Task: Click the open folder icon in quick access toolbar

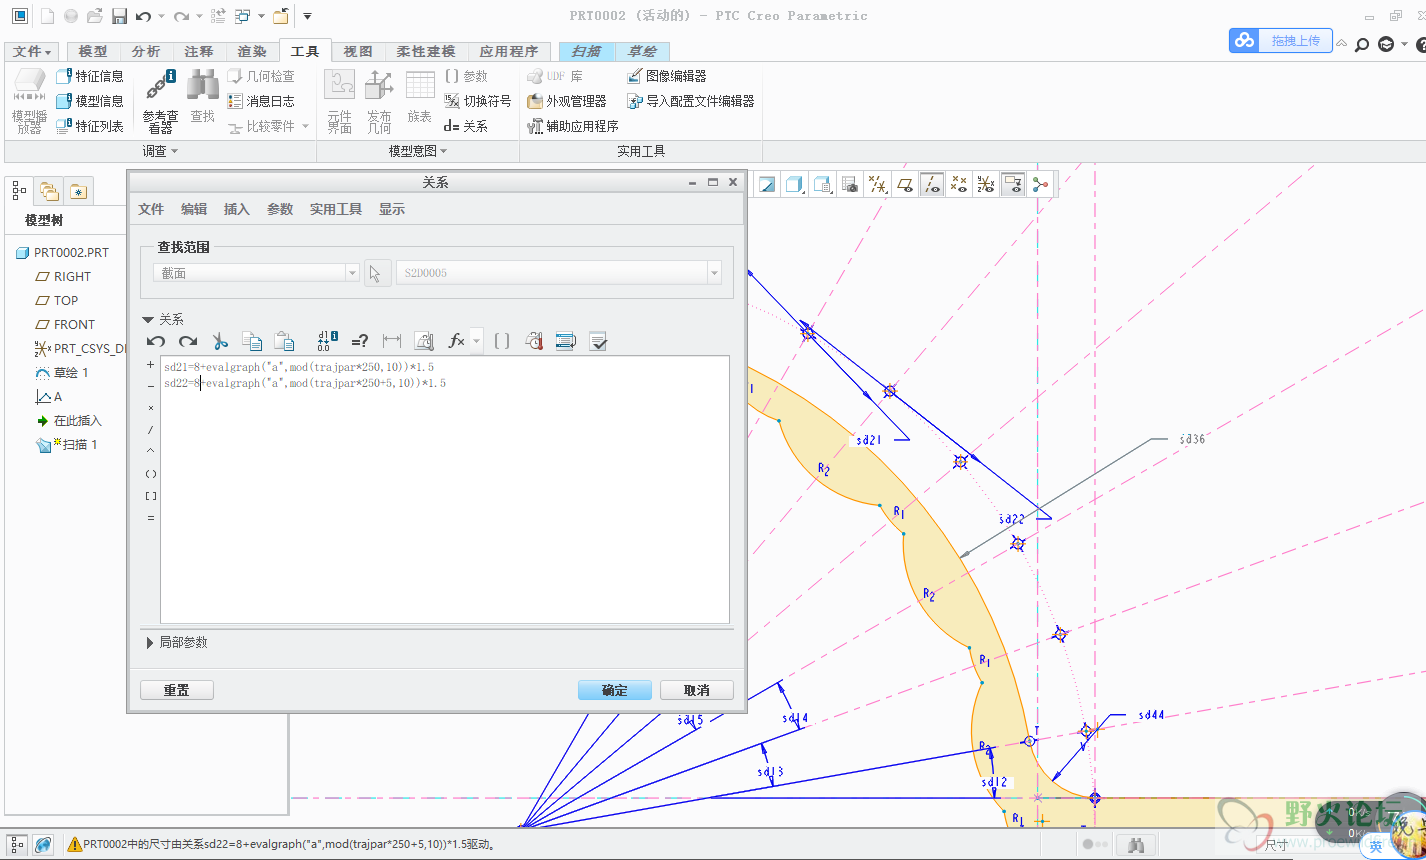Action: tap(95, 16)
